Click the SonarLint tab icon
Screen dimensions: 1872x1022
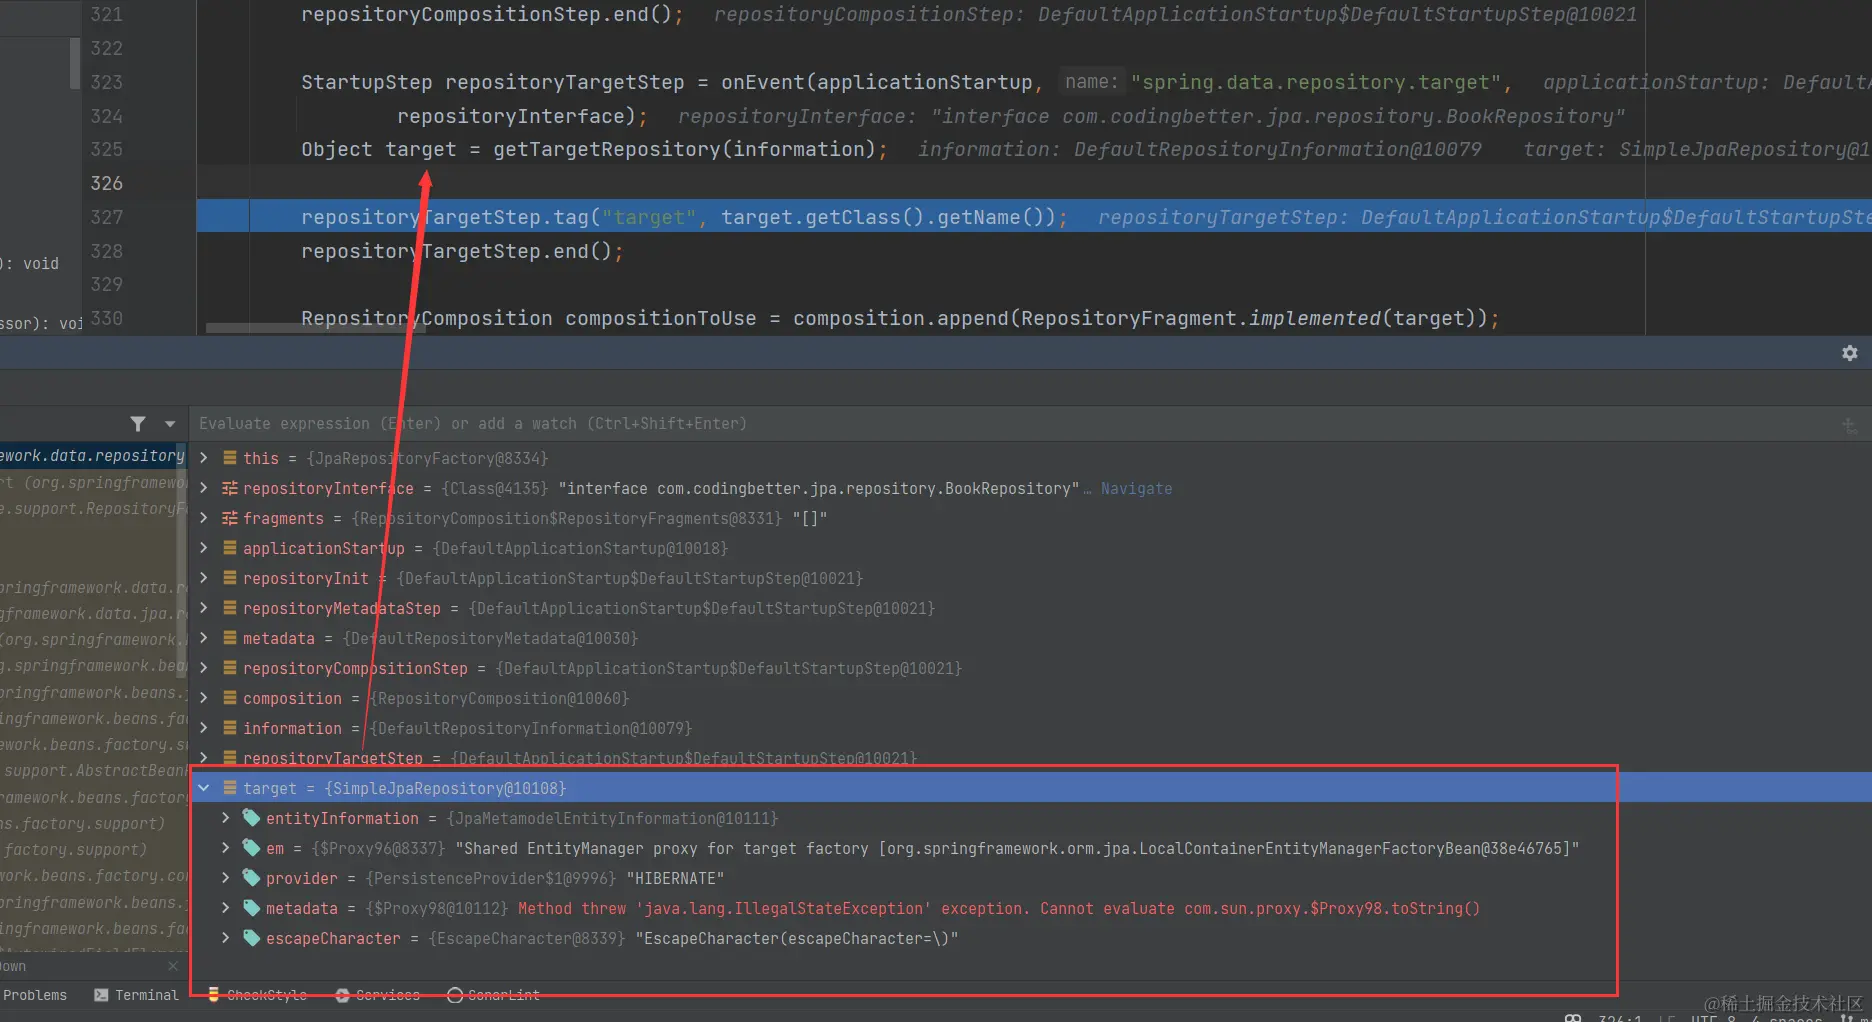pos(455,995)
